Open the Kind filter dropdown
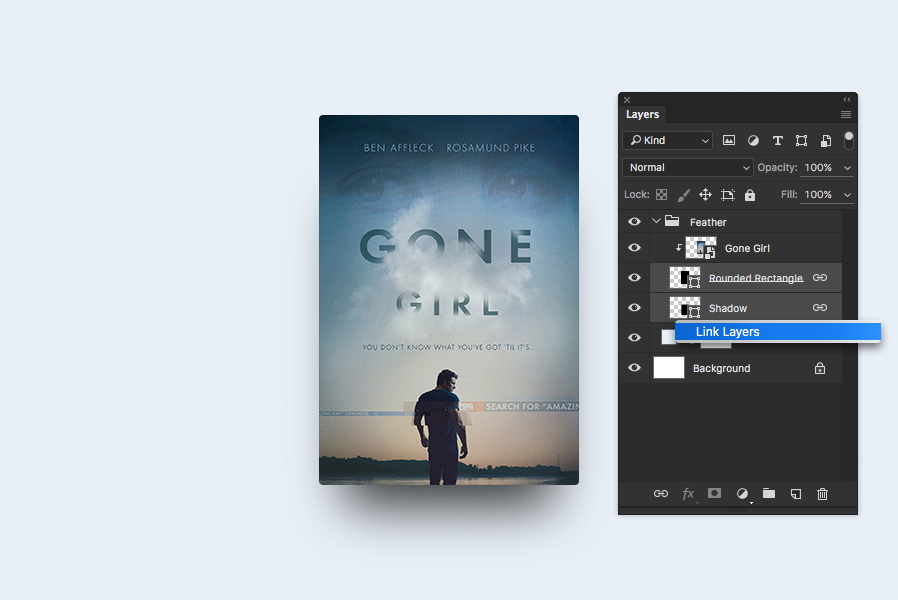The width and height of the screenshot is (898, 600). 667,140
